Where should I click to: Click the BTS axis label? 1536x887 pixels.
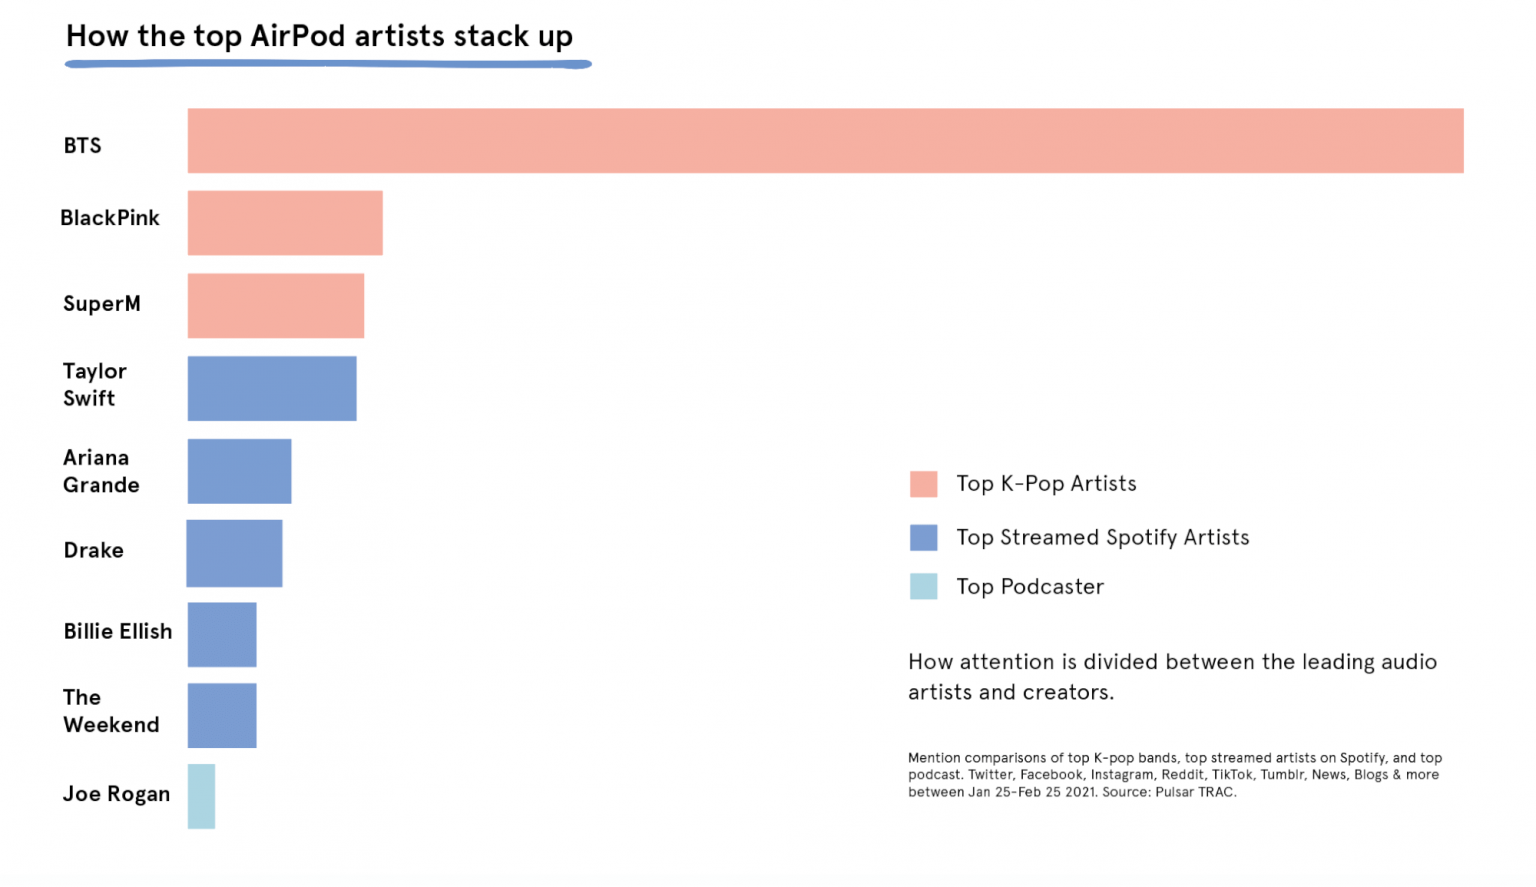[83, 146]
